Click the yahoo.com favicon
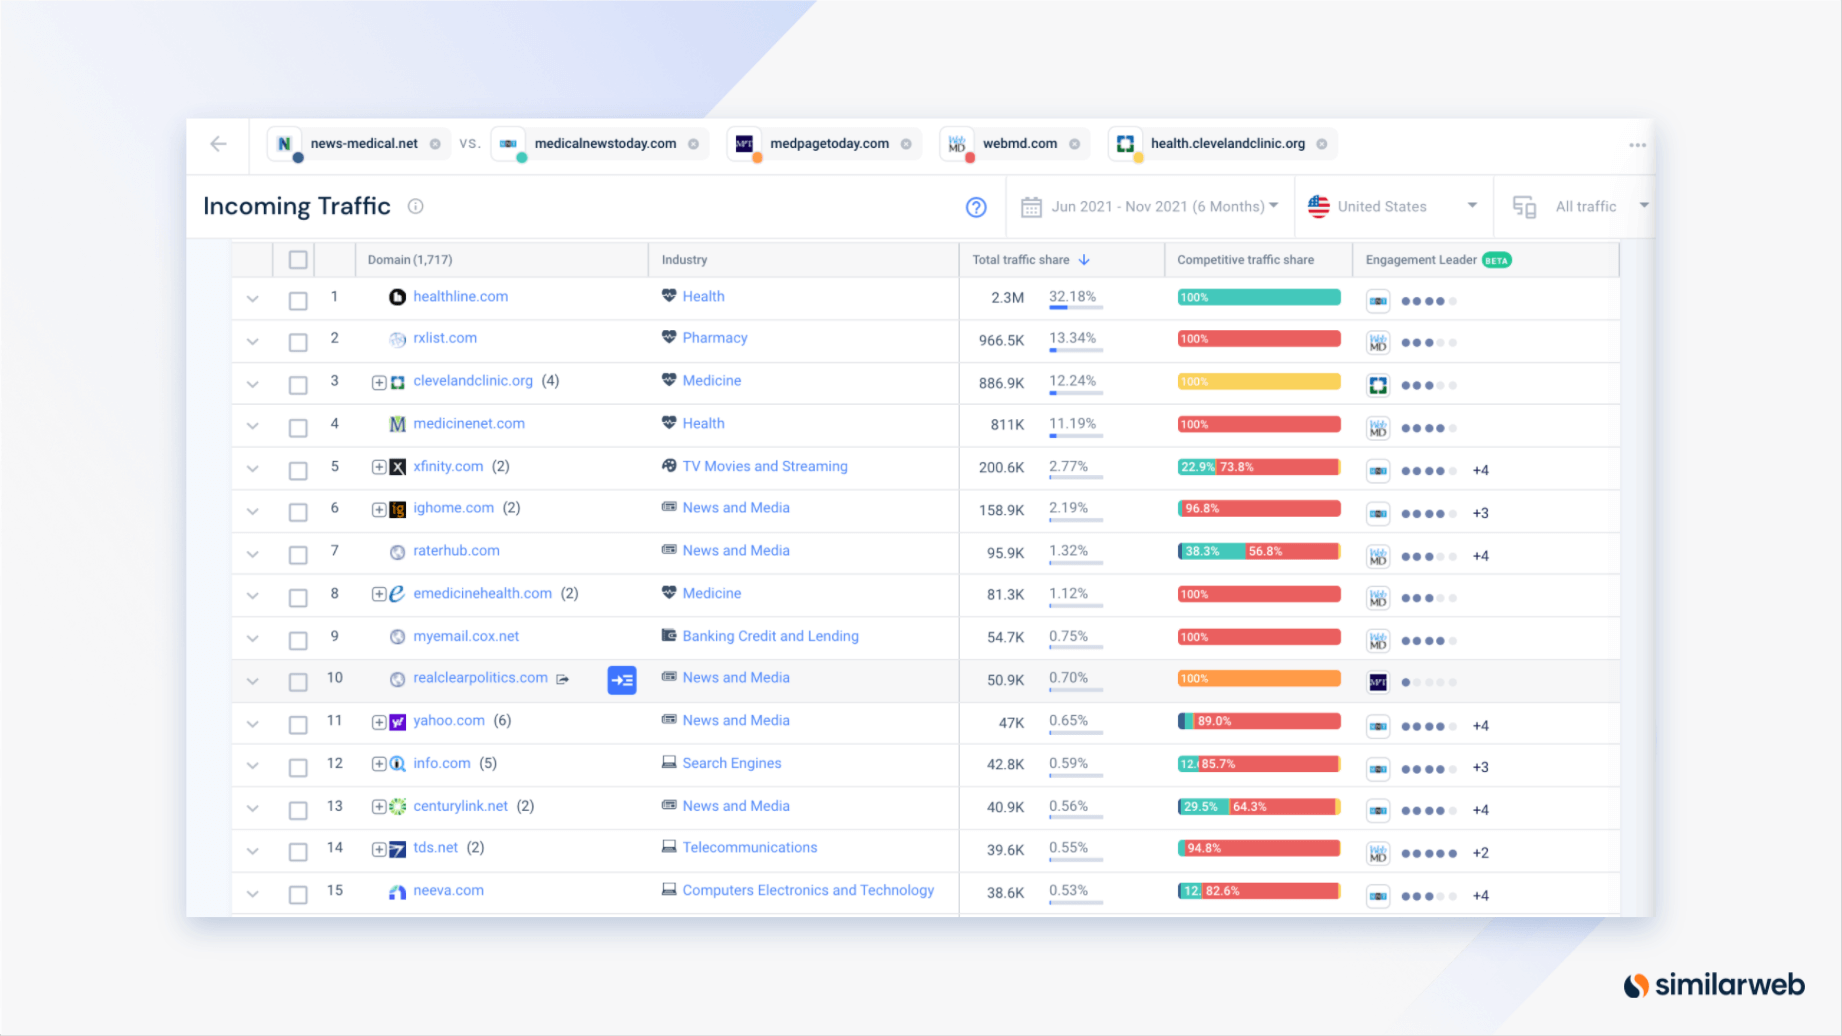 coord(397,722)
